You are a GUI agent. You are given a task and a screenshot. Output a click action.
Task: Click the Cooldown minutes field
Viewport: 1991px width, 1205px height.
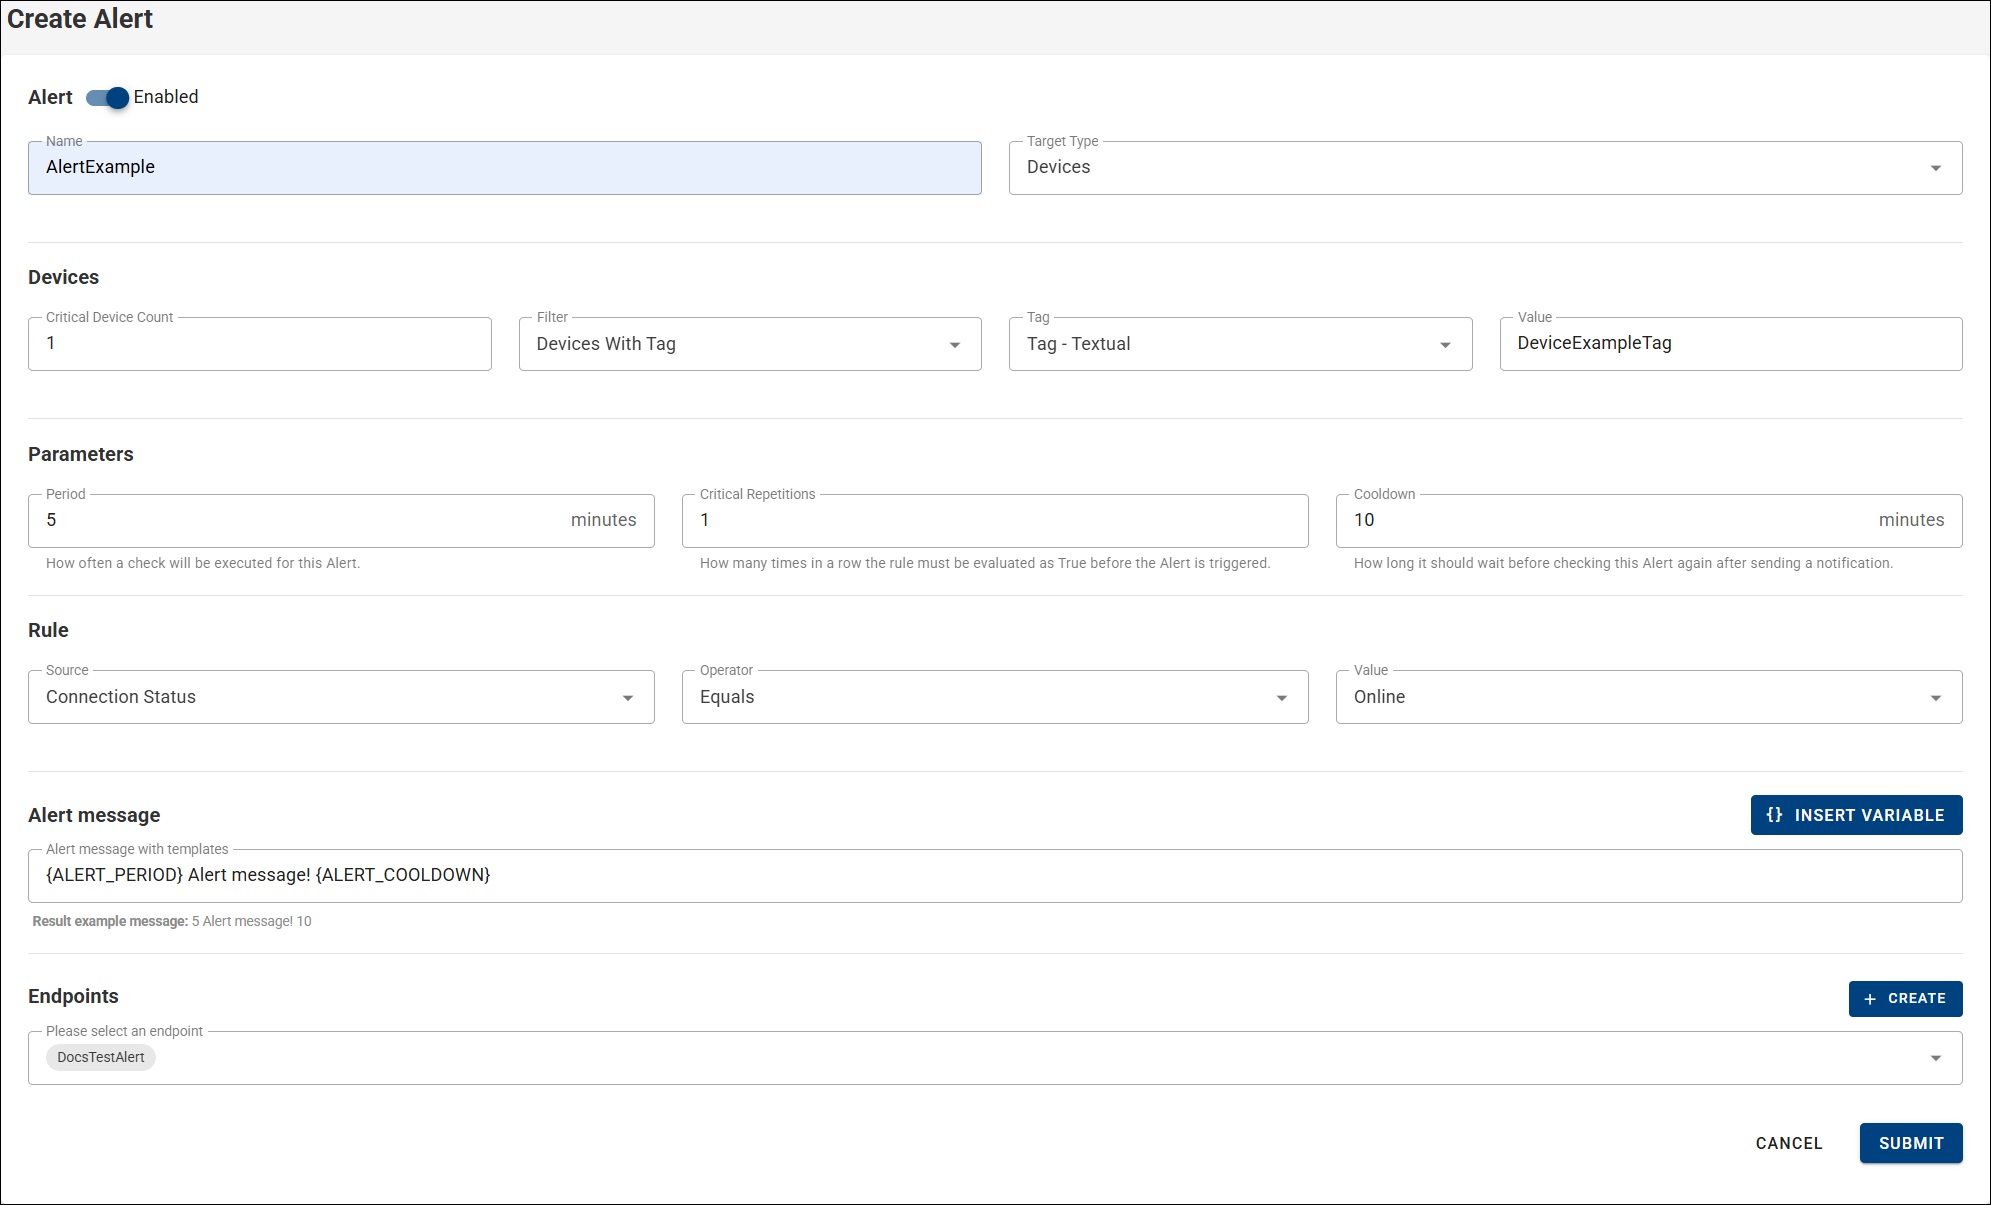click(1649, 520)
